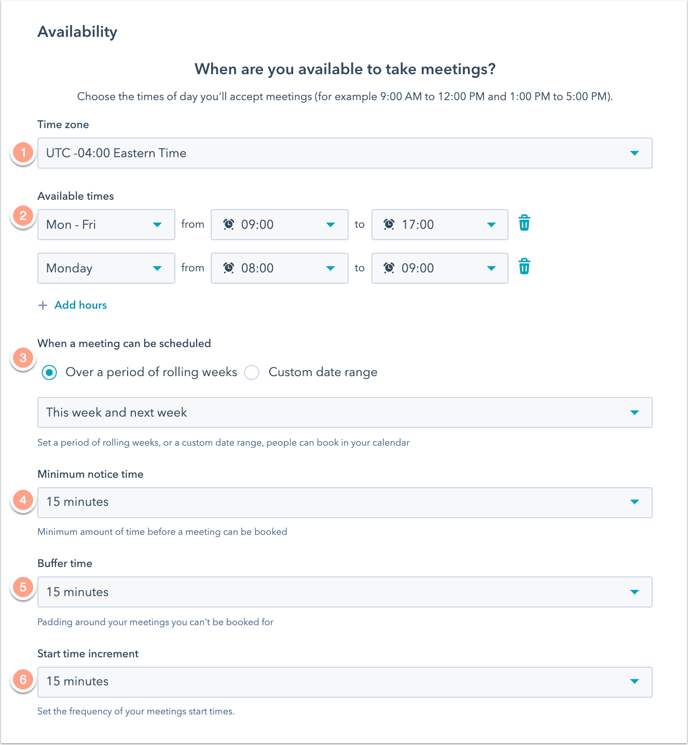Viewport: 688px width, 745px height.
Task: Delete the Monday availability row
Action: [524, 267]
